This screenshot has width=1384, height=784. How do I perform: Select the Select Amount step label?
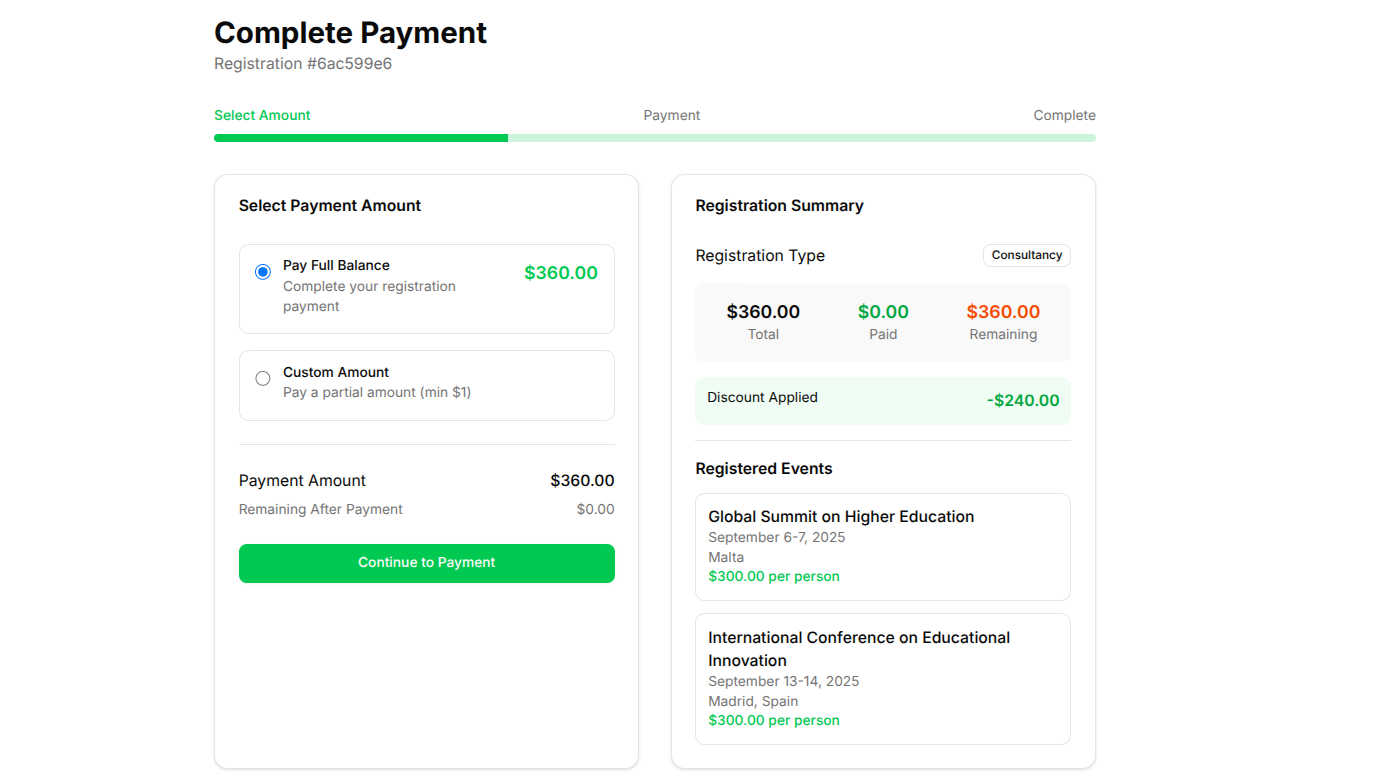point(262,115)
